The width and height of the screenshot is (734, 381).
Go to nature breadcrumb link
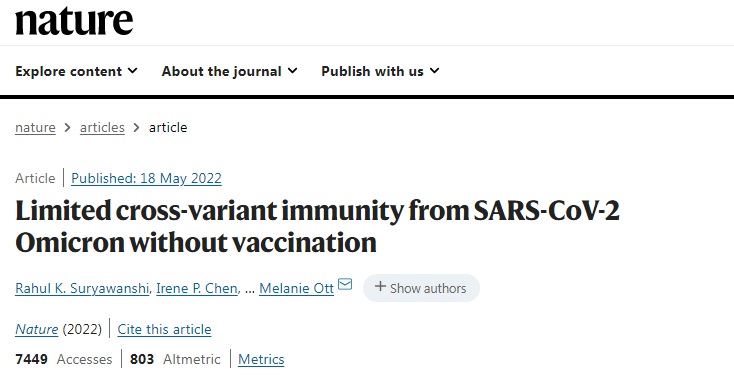point(35,127)
